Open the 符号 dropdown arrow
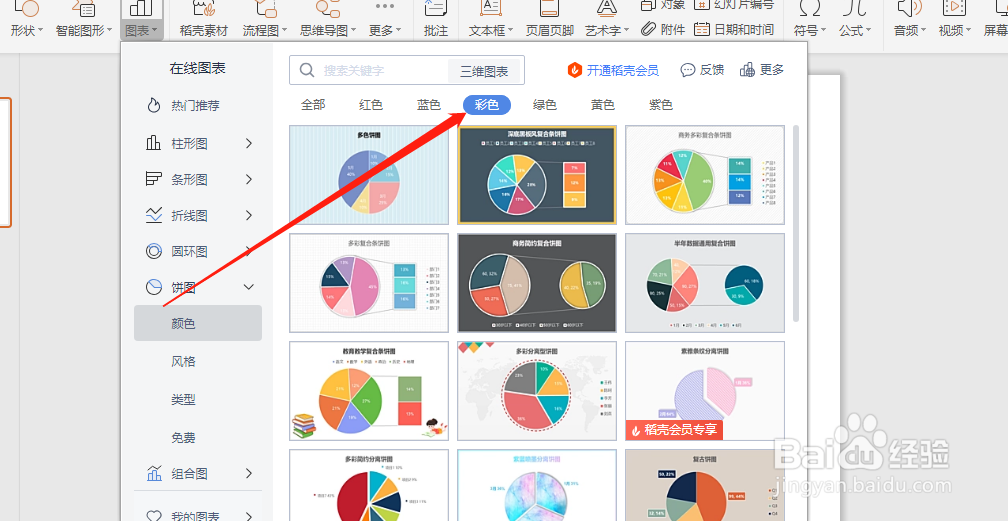Viewport: 1008px width, 521px height. pos(824,30)
